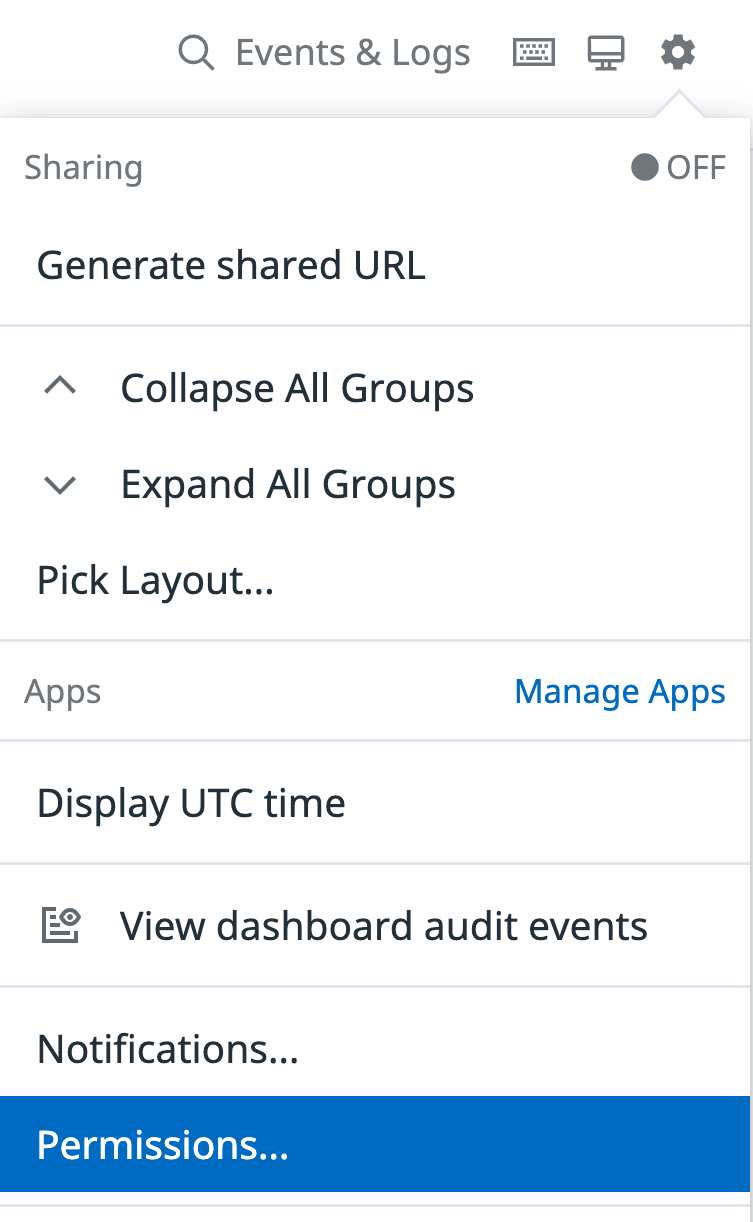
Task: Choose Generate shared URL
Action: tap(231, 265)
